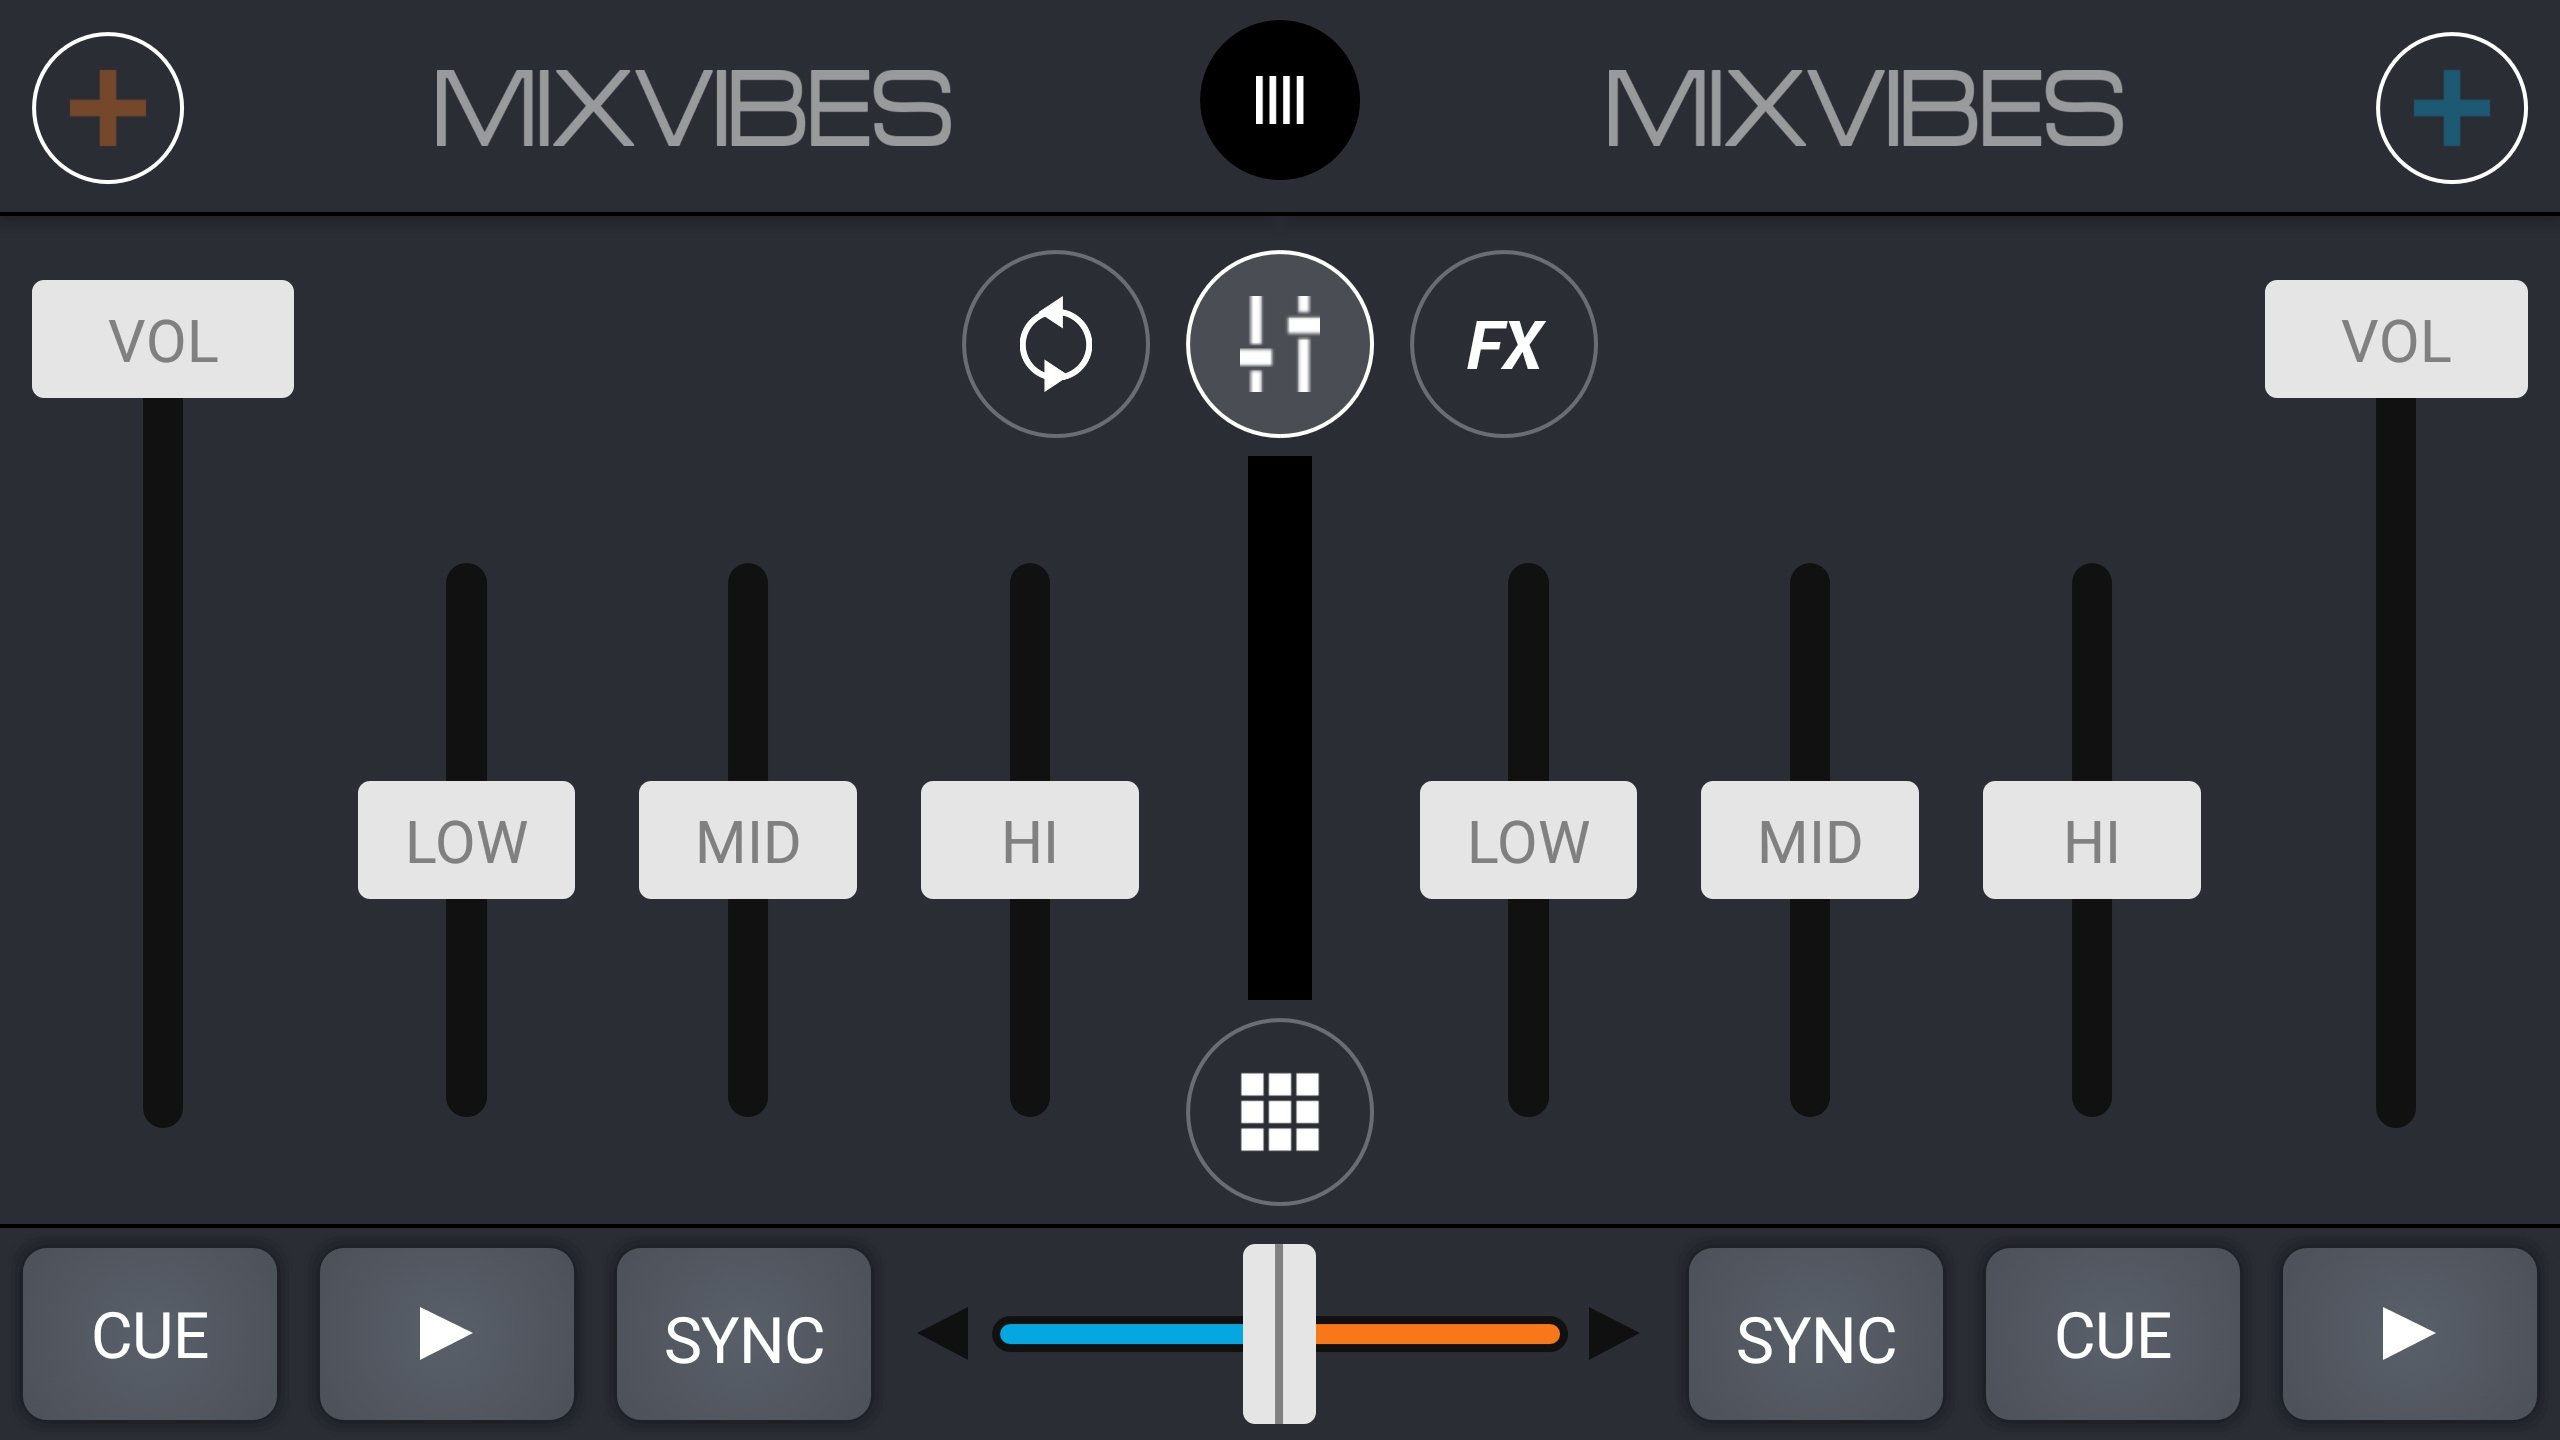Click the loop/sync reset button
Screen dimensions: 2560x1440
point(1057,343)
